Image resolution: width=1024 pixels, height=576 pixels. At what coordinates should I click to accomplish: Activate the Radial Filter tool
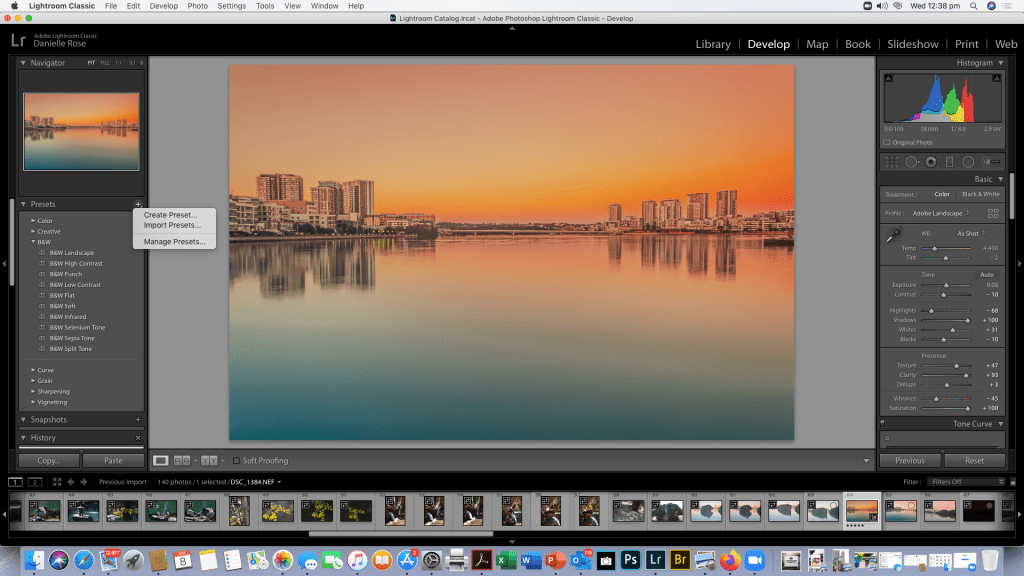[968, 162]
